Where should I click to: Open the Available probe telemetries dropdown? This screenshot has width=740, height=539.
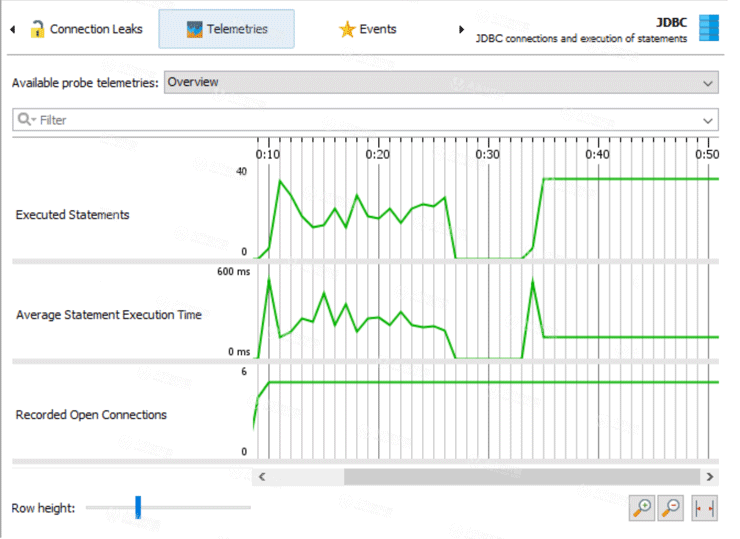tap(441, 83)
